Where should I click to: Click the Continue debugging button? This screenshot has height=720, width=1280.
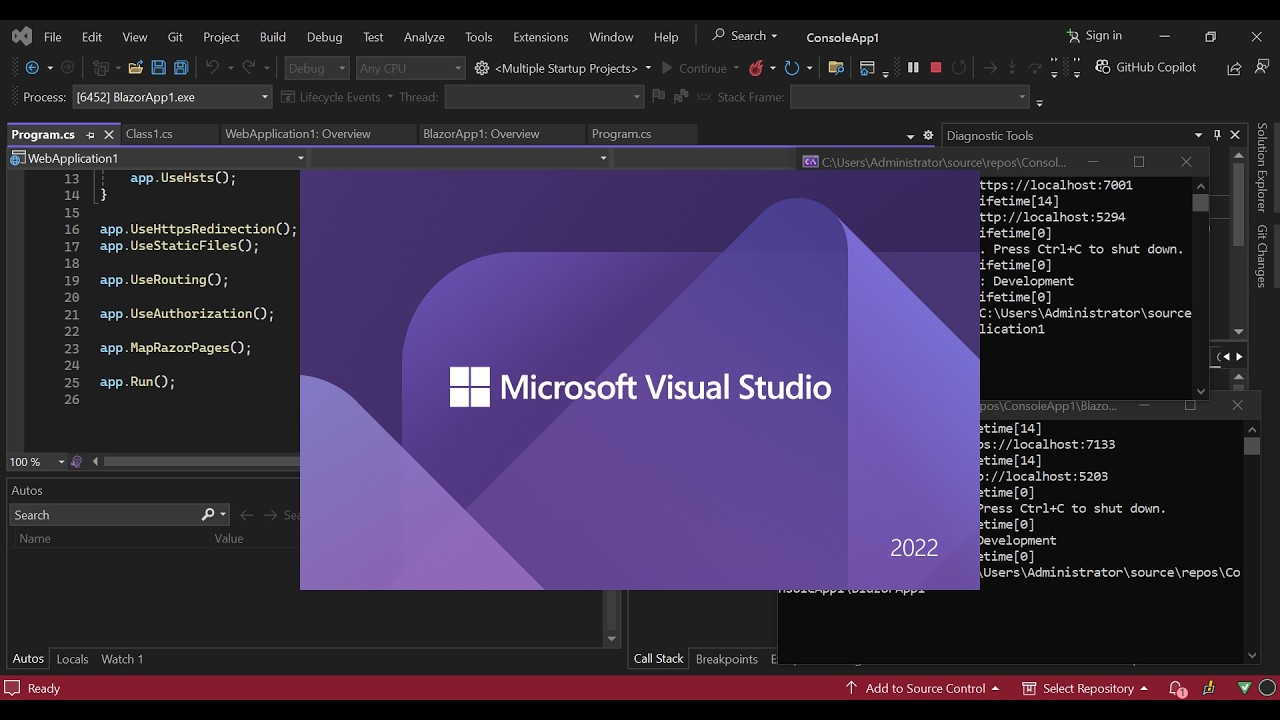693,68
